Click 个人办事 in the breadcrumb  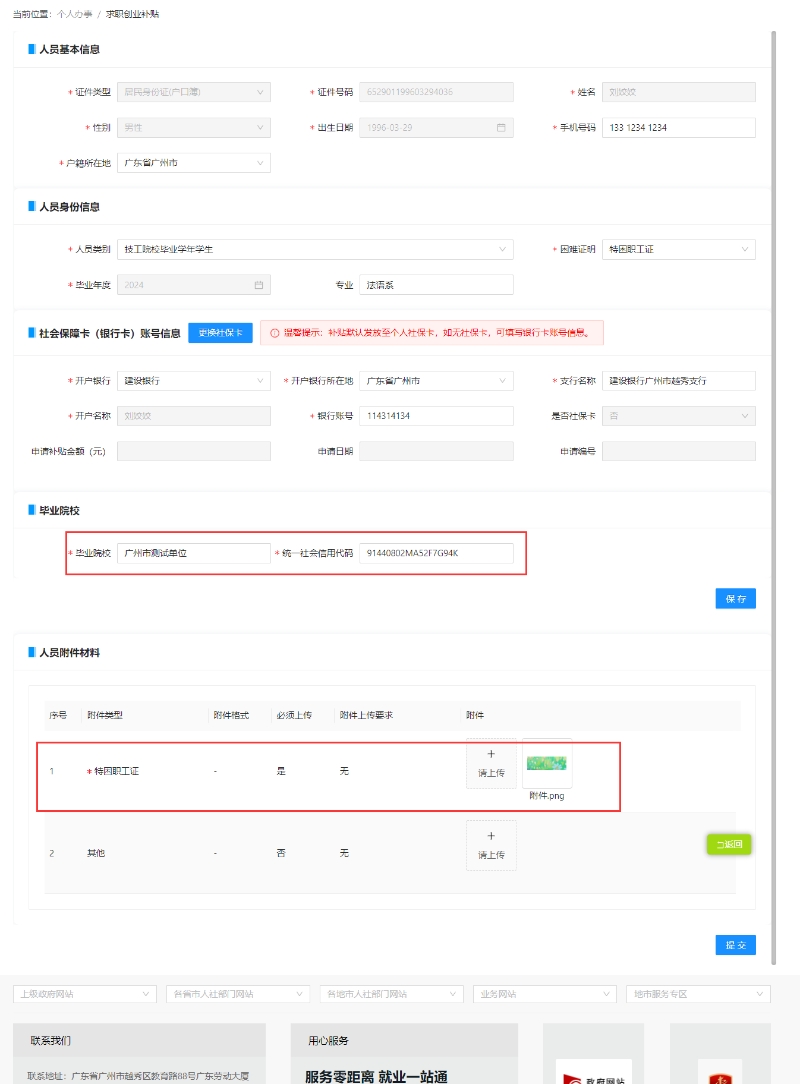74,14
